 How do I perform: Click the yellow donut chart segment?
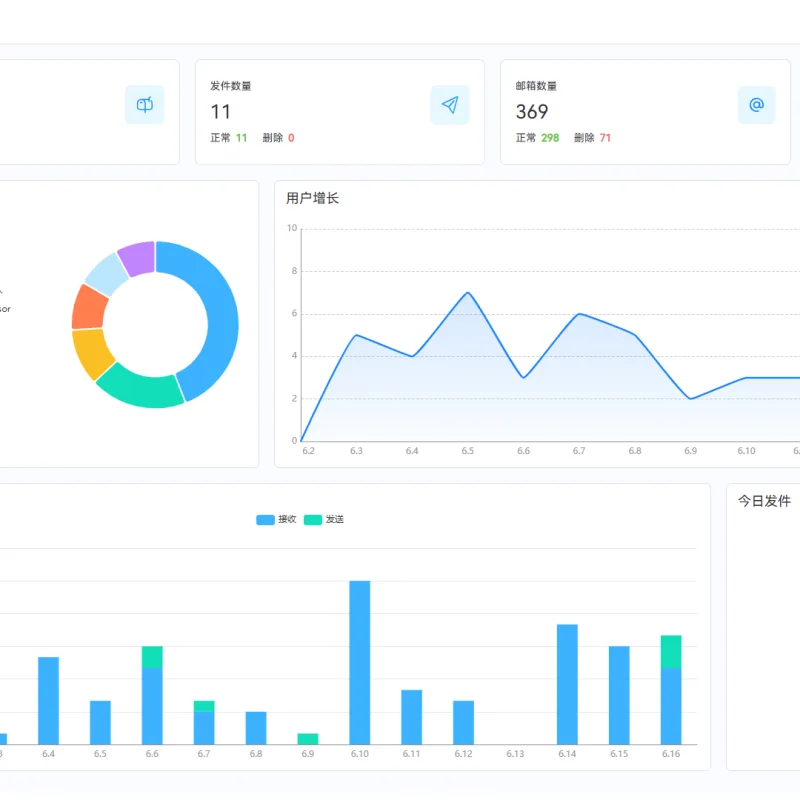[92, 354]
